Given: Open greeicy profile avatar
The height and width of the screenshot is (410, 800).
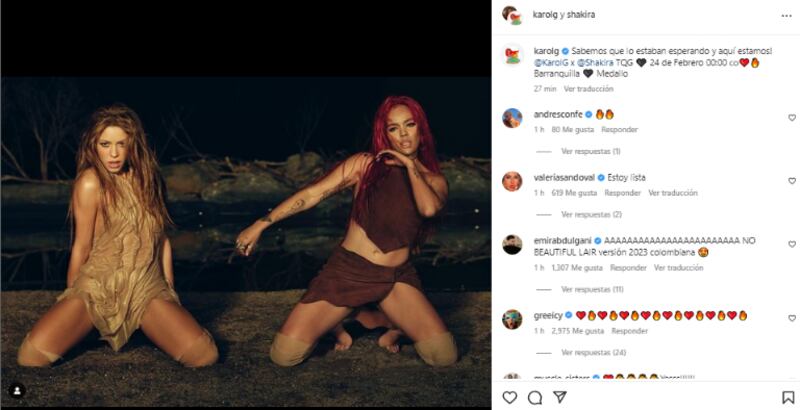Looking at the screenshot, I should [512, 319].
